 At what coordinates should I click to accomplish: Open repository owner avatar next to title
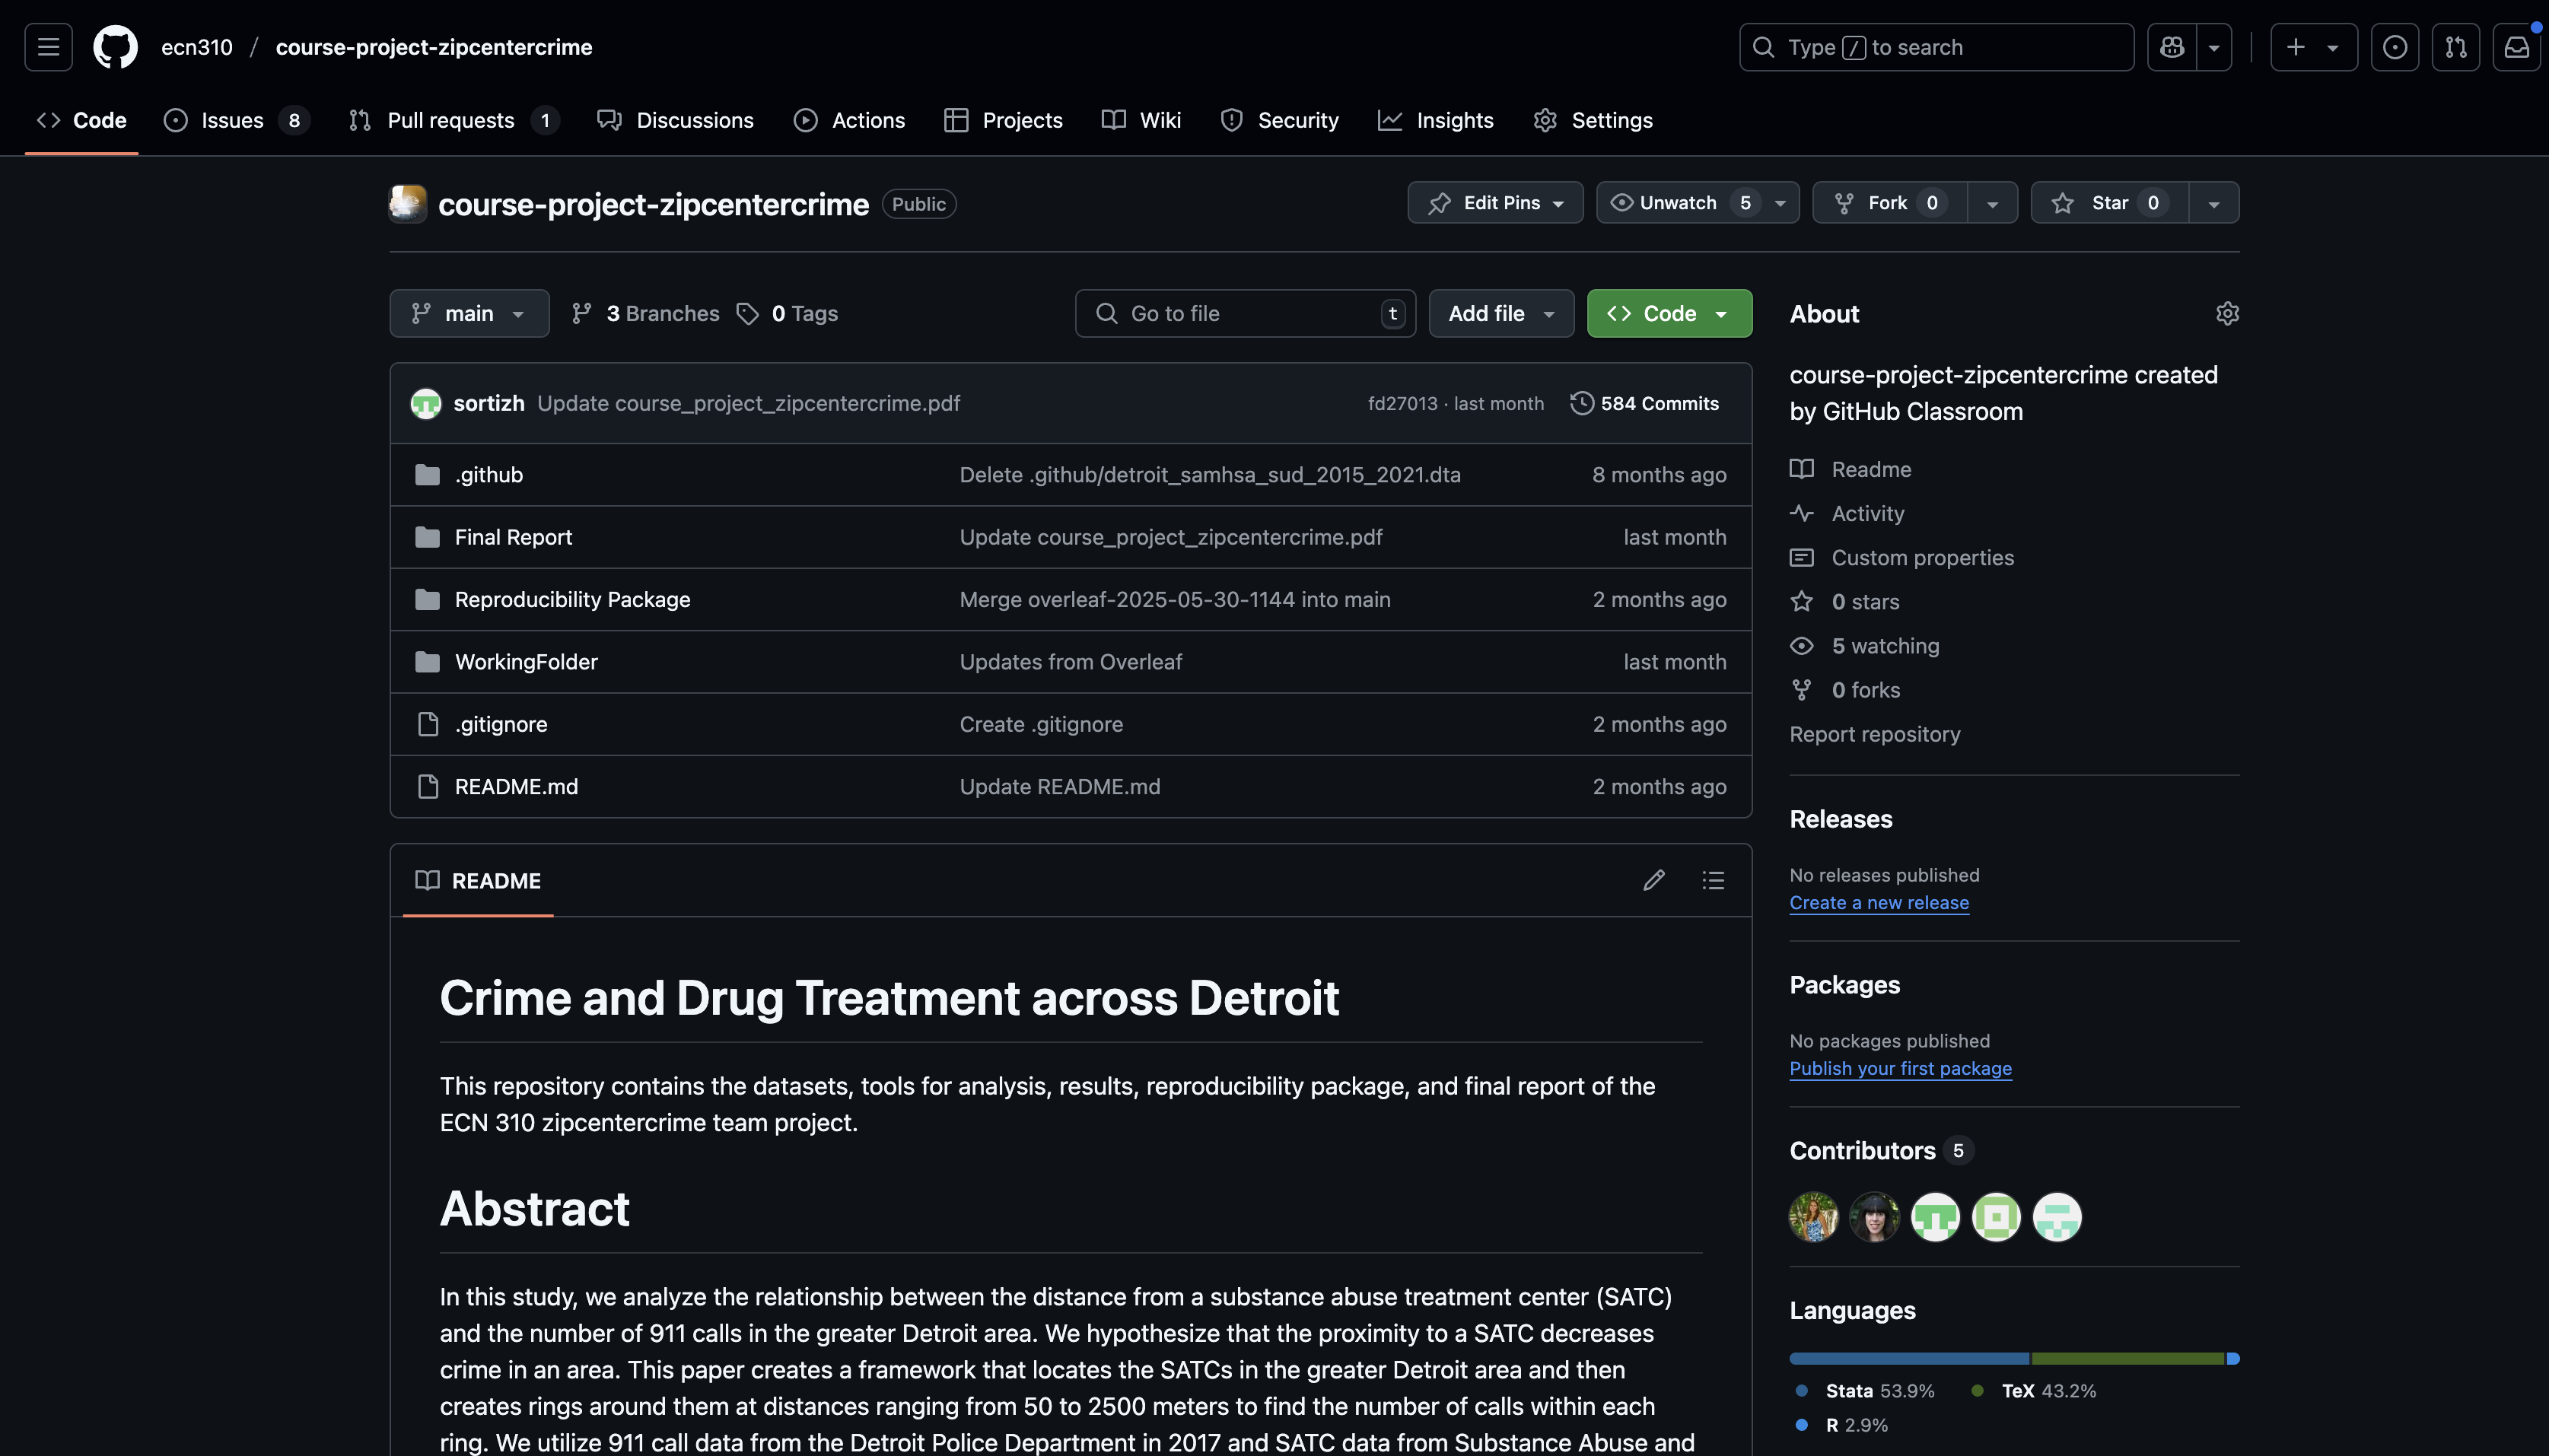coord(407,203)
